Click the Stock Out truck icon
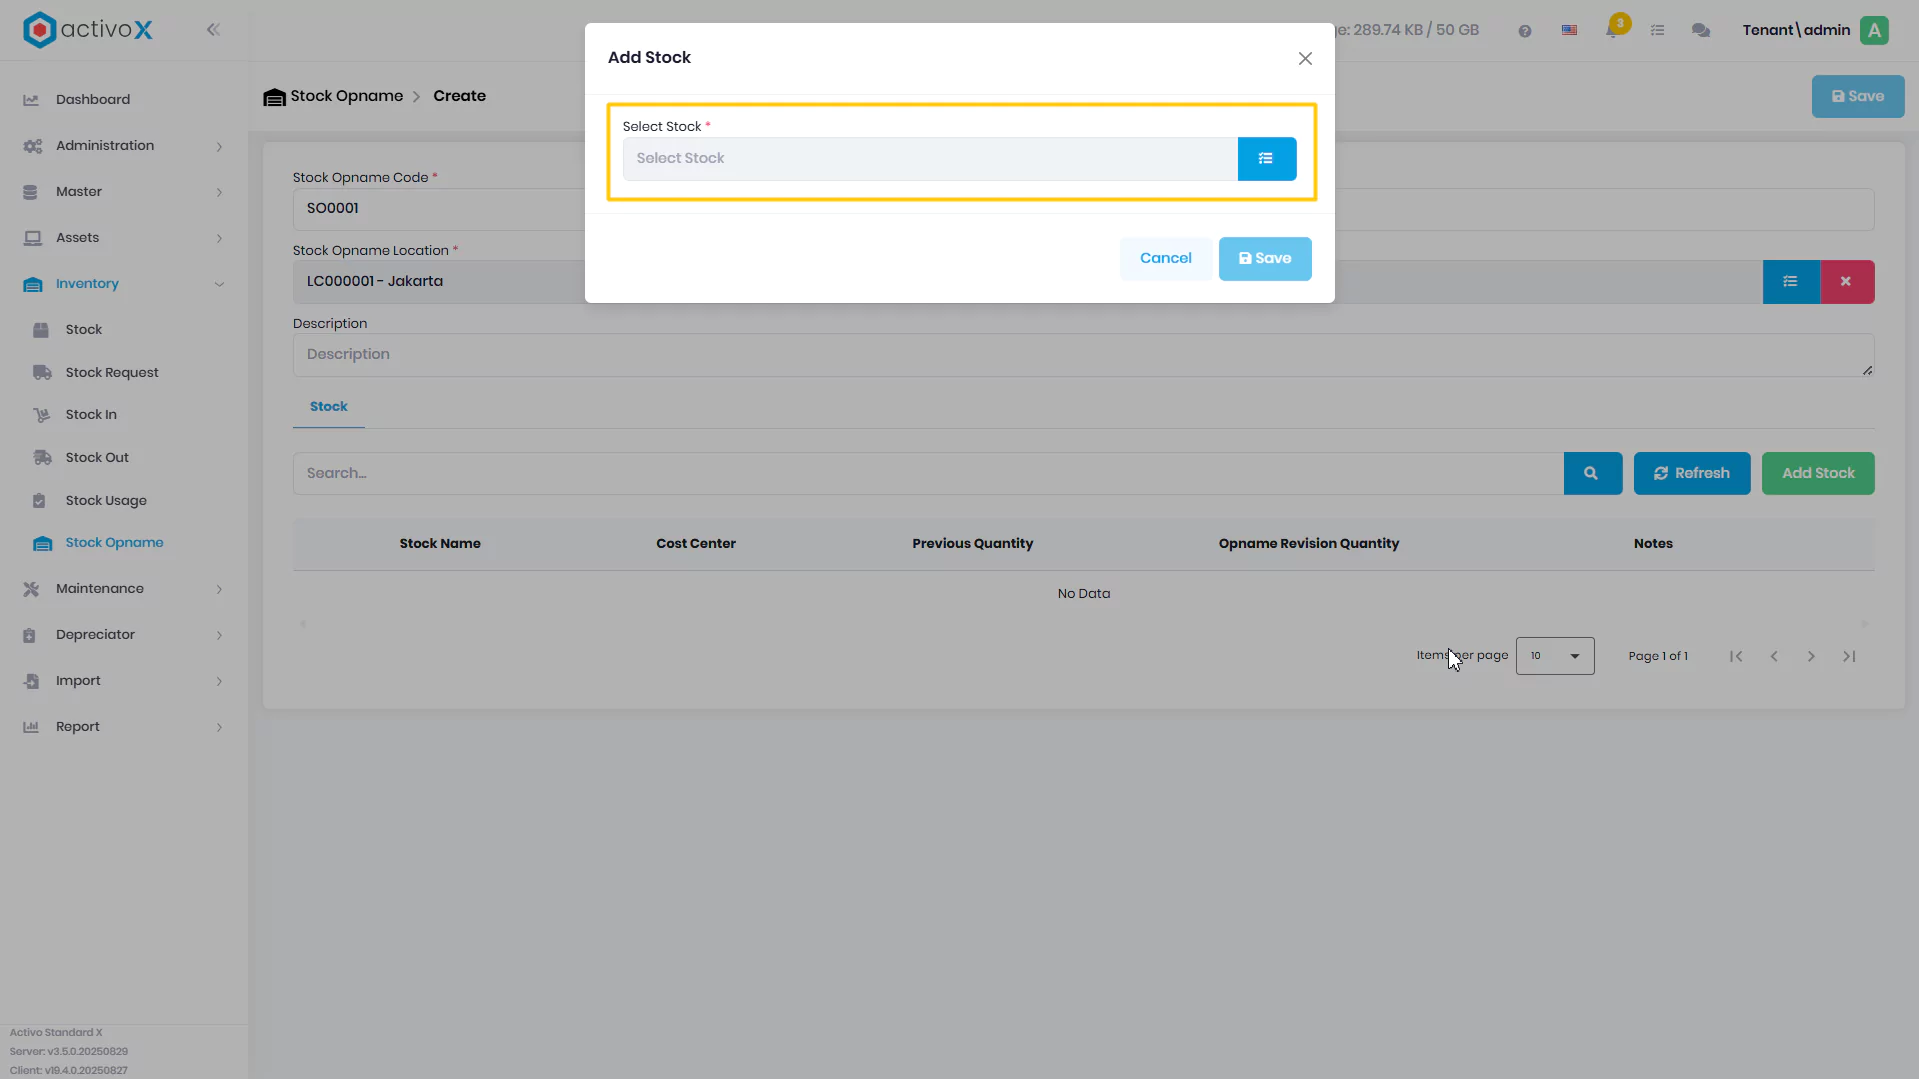1919x1079 pixels. [x=42, y=458]
